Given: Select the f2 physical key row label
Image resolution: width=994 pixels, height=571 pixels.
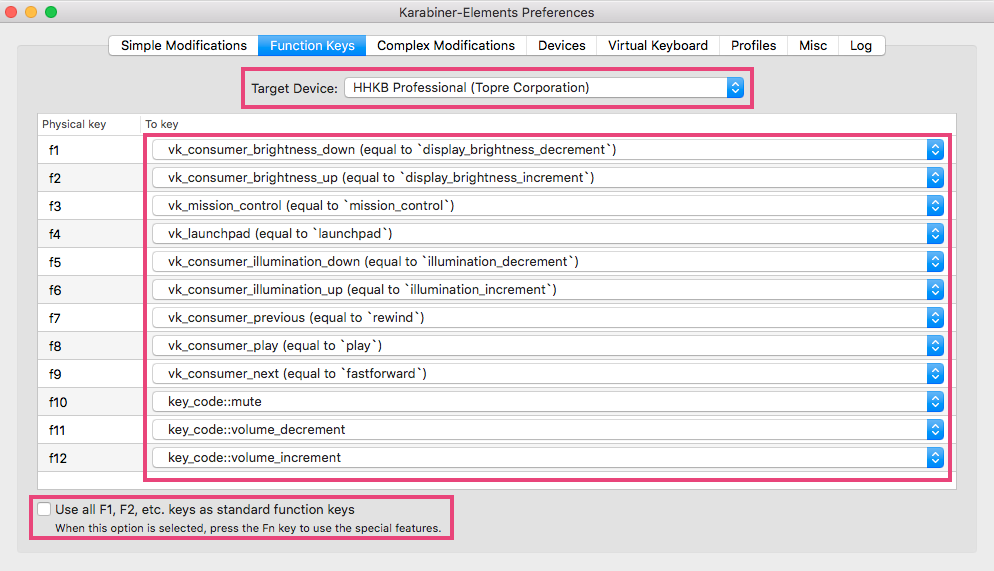Looking at the screenshot, I should pos(55,178).
